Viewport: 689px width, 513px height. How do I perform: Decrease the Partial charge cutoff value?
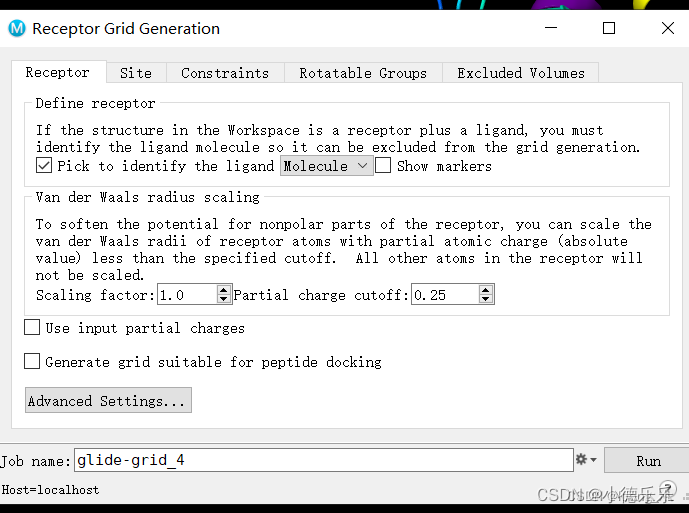(486, 299)
